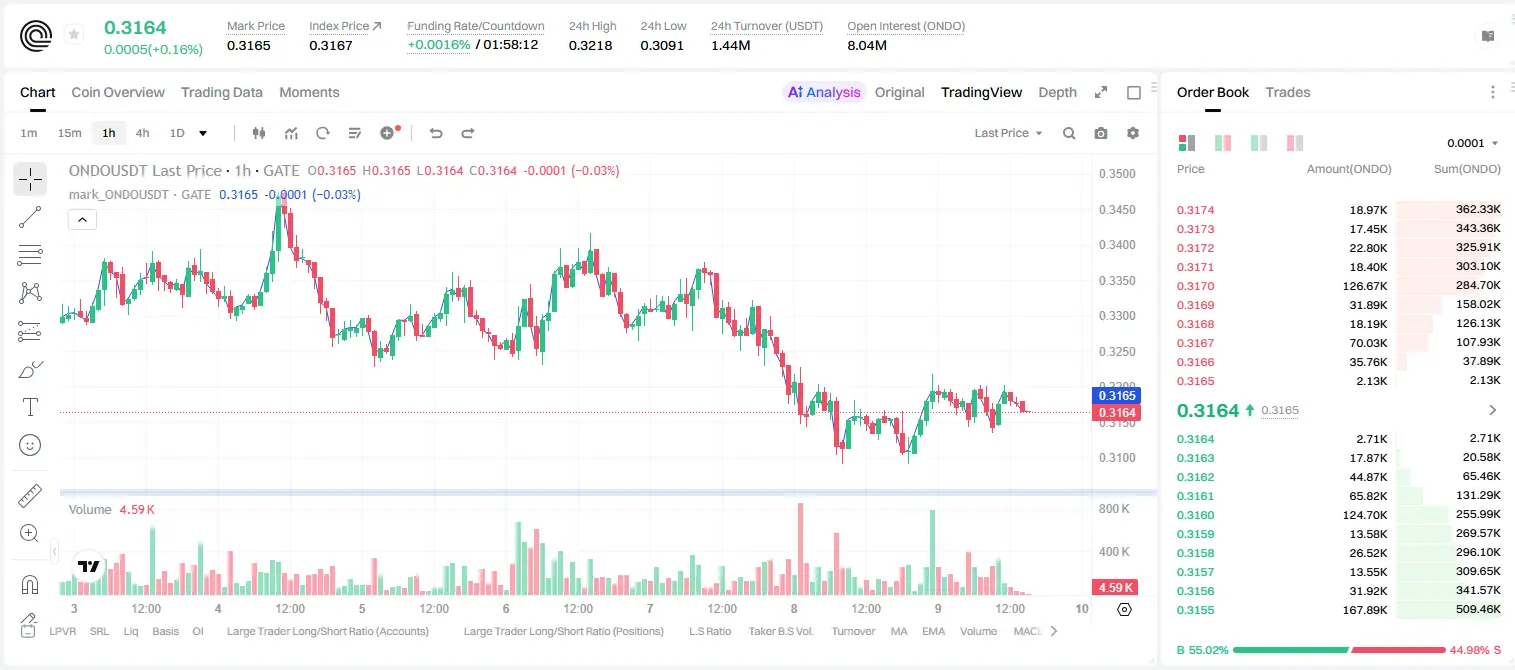
Task: Switch to the Trades tab
Action: 1287,92
